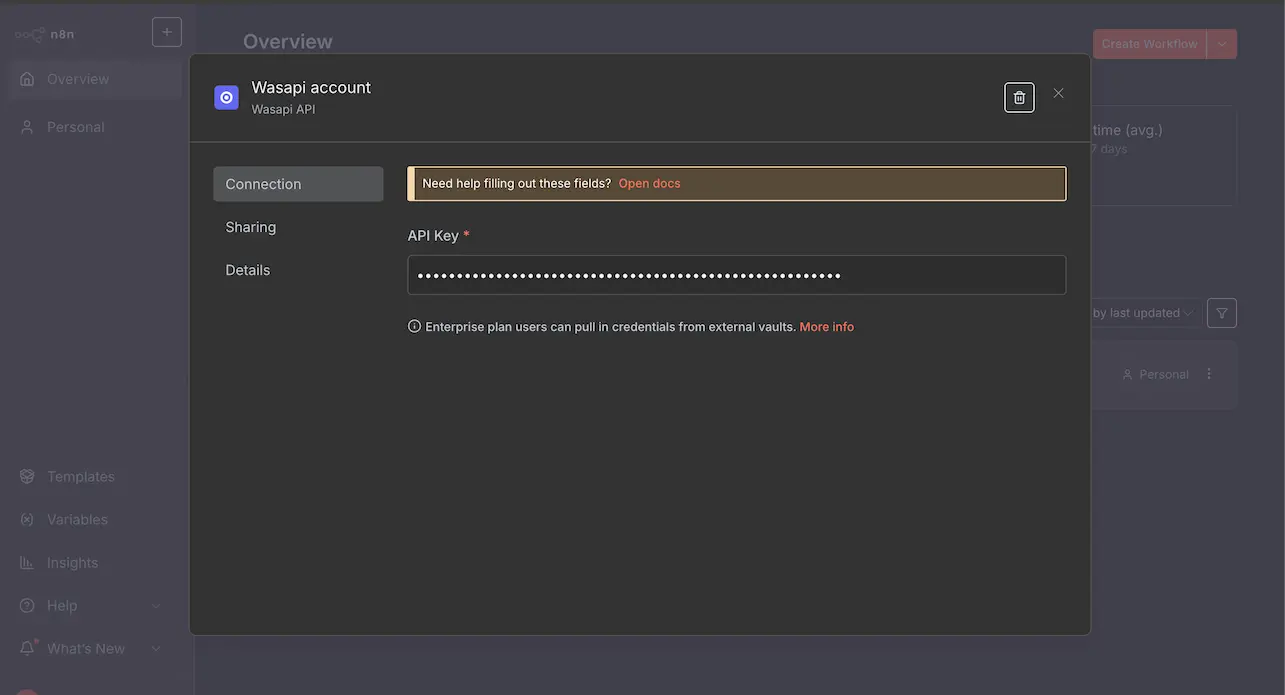Expand the Help menu in the sidebar
Image resolution: width=1285 pixels, height=695 pixels.
[x=96, y=606]
